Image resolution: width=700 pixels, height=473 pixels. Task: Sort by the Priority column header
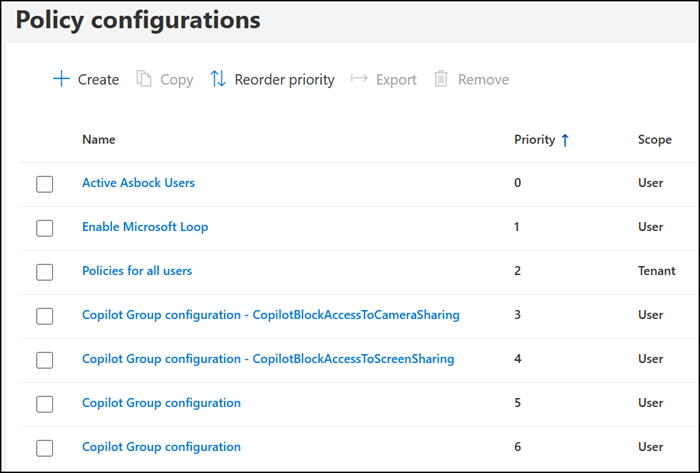click(534, 140)
